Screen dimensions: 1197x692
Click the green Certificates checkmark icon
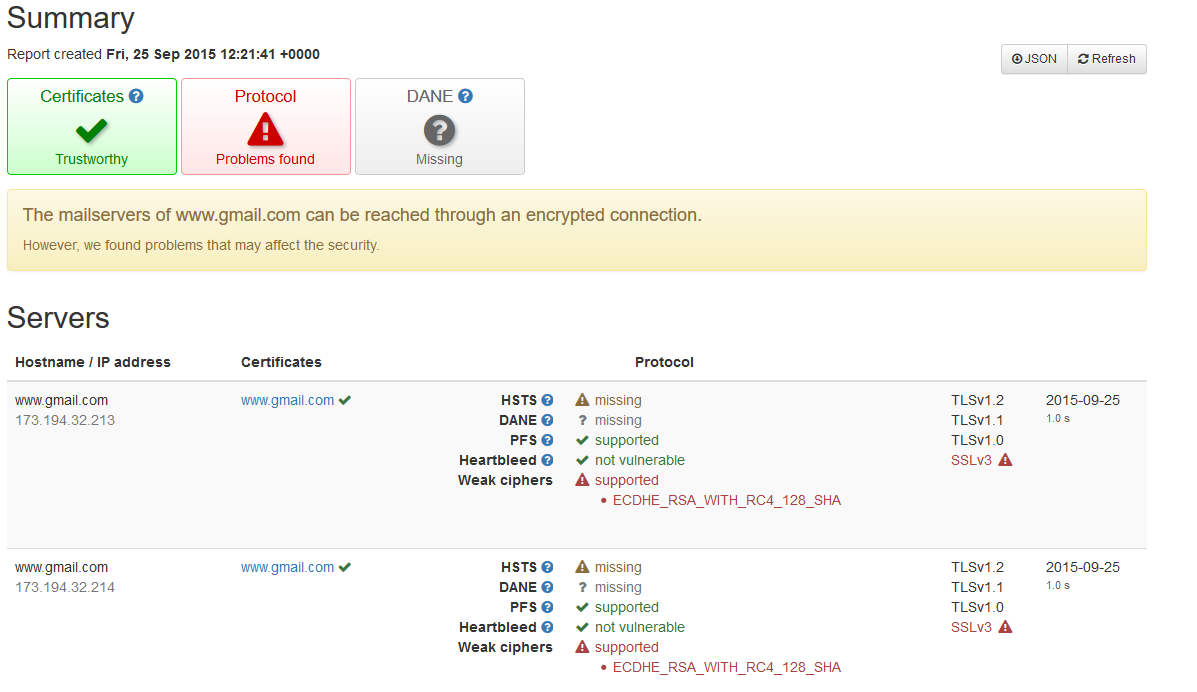92,129
